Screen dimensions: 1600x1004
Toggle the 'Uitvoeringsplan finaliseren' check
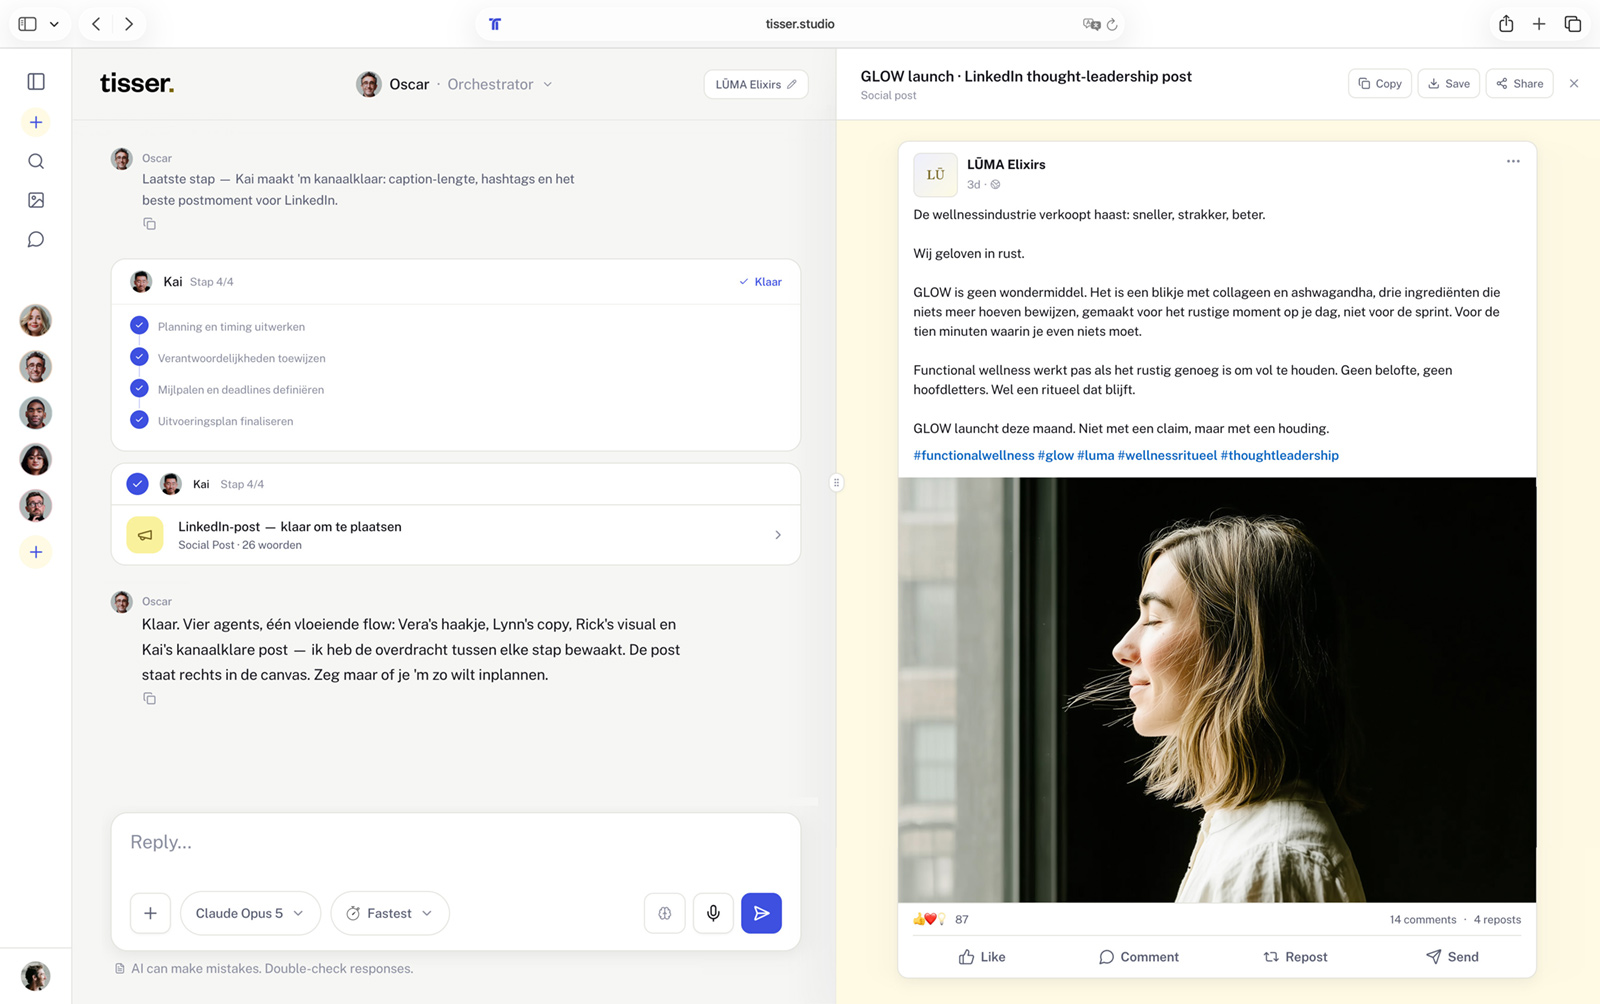point(139,420)
